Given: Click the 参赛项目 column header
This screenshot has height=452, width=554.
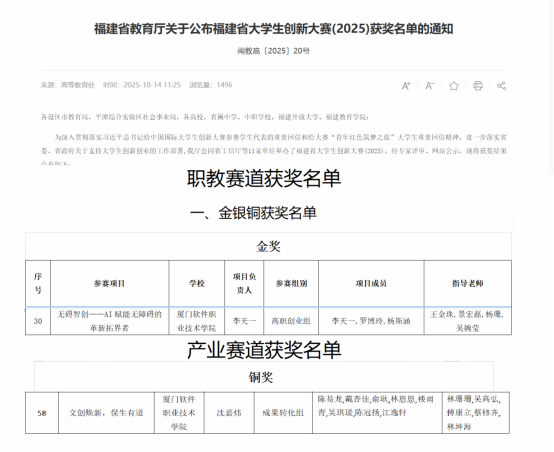Looking at the screenshot, I should pos(110,283).
